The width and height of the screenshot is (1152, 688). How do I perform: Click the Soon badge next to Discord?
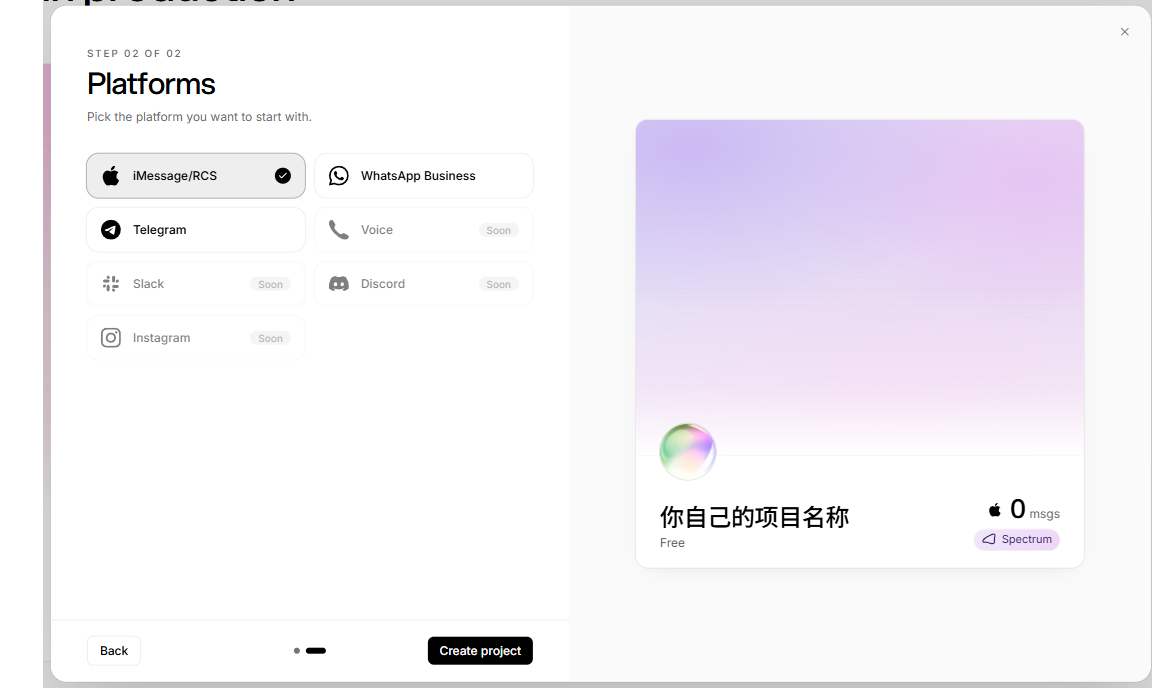pos(498,284)
